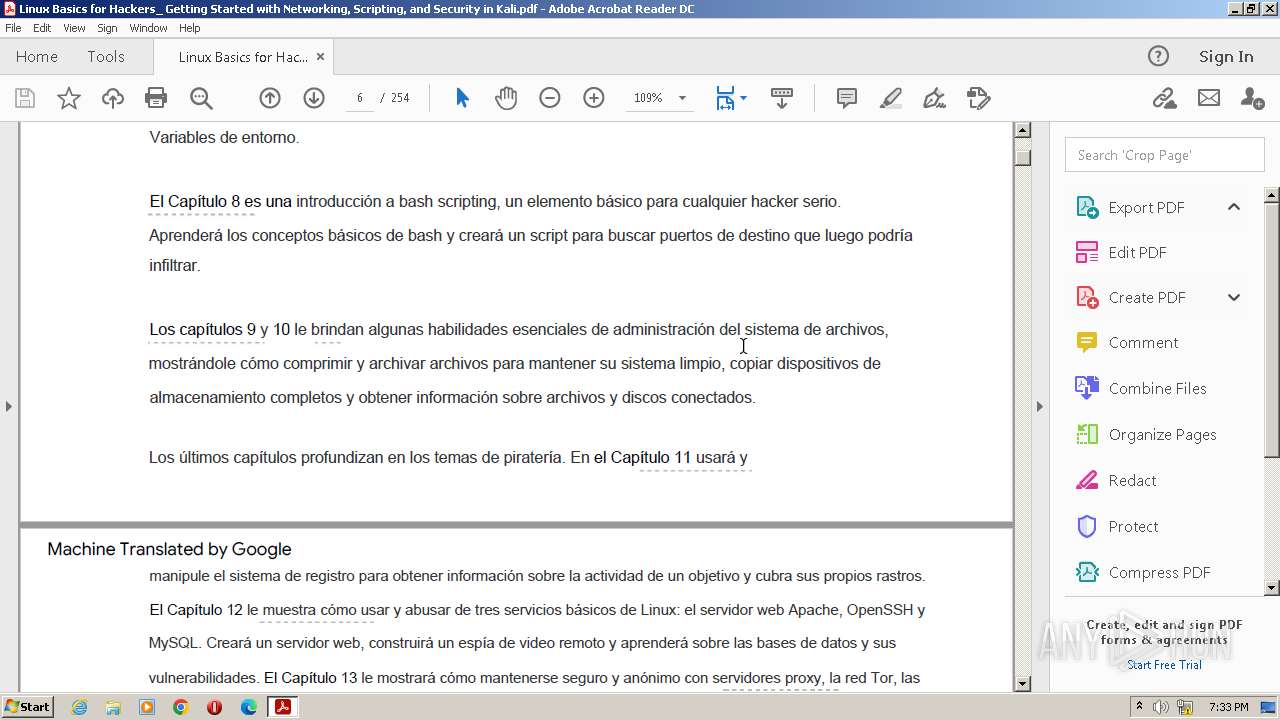Click the 7:33 PM system clock
Viewport: 1280px width, 720px height.
(1229, 707)
